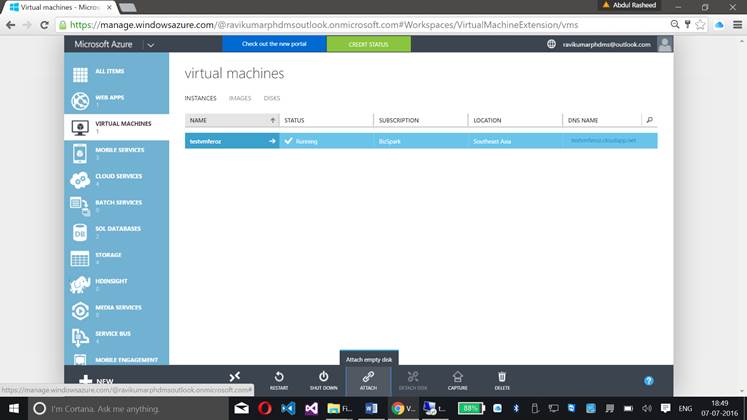Switch to Instances tab
747x420 pixels.
coord(200,98)
